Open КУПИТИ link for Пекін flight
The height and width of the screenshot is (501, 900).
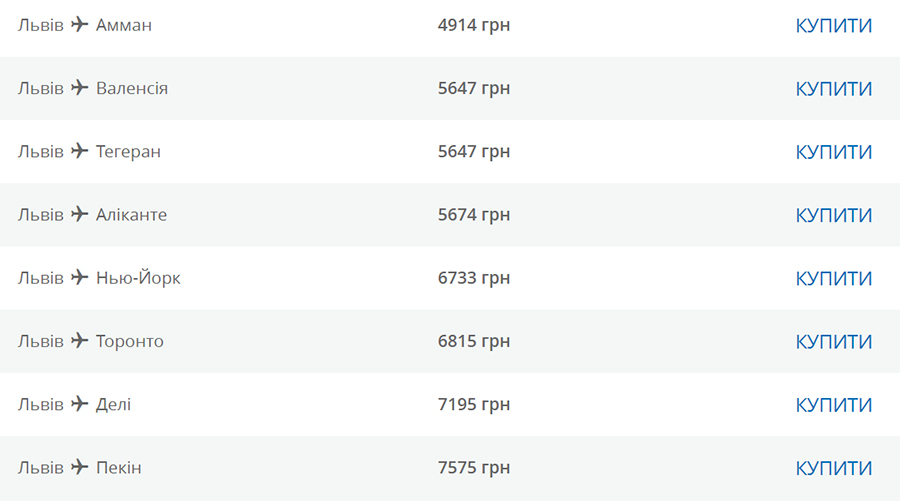click(833, 468)
